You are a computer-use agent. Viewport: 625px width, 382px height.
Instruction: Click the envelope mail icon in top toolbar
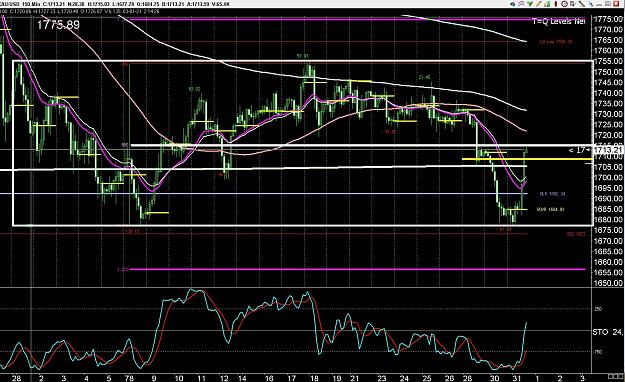[521, 4]
